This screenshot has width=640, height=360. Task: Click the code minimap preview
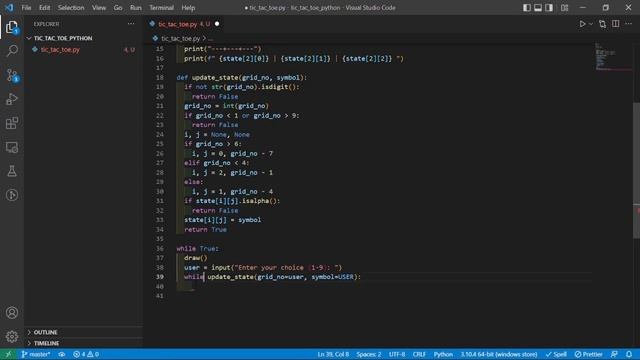point(612,57)
